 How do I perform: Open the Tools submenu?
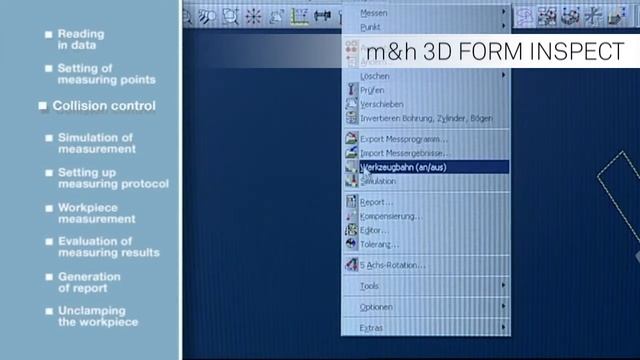click(426, 286)
